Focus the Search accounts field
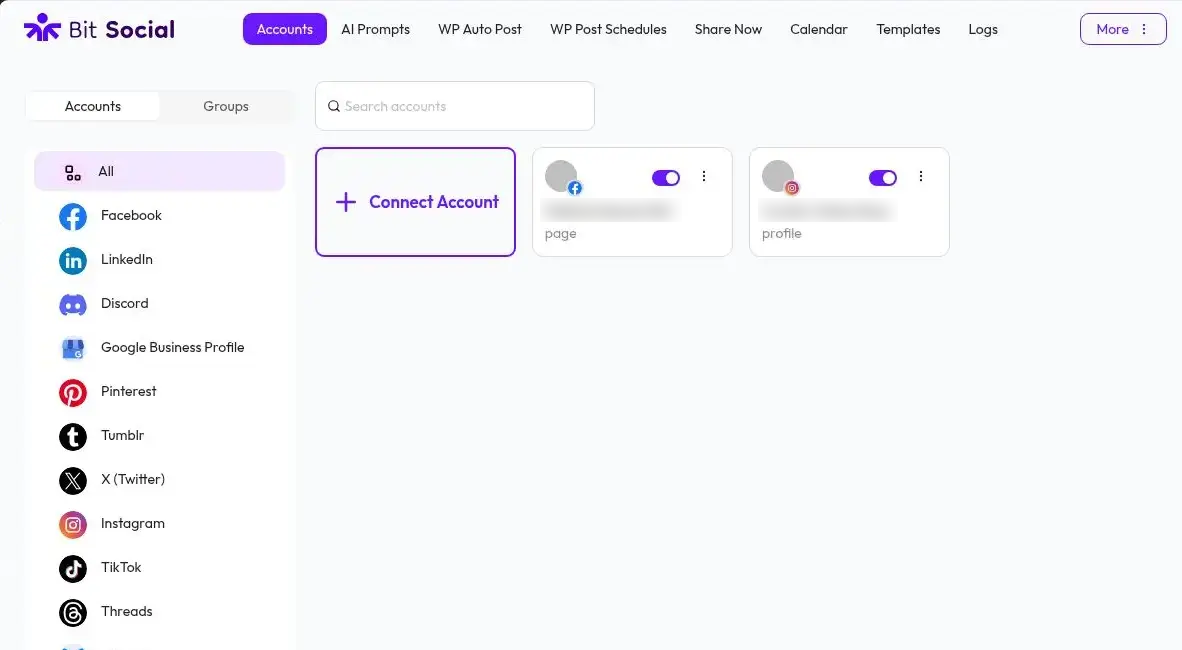Screen dimensions: 1182x650 click(455, 106)
